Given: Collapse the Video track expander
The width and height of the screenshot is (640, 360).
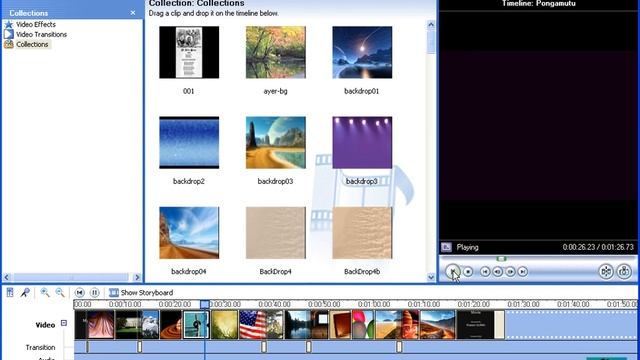Looking at the screenshot, I should (64, 323).
